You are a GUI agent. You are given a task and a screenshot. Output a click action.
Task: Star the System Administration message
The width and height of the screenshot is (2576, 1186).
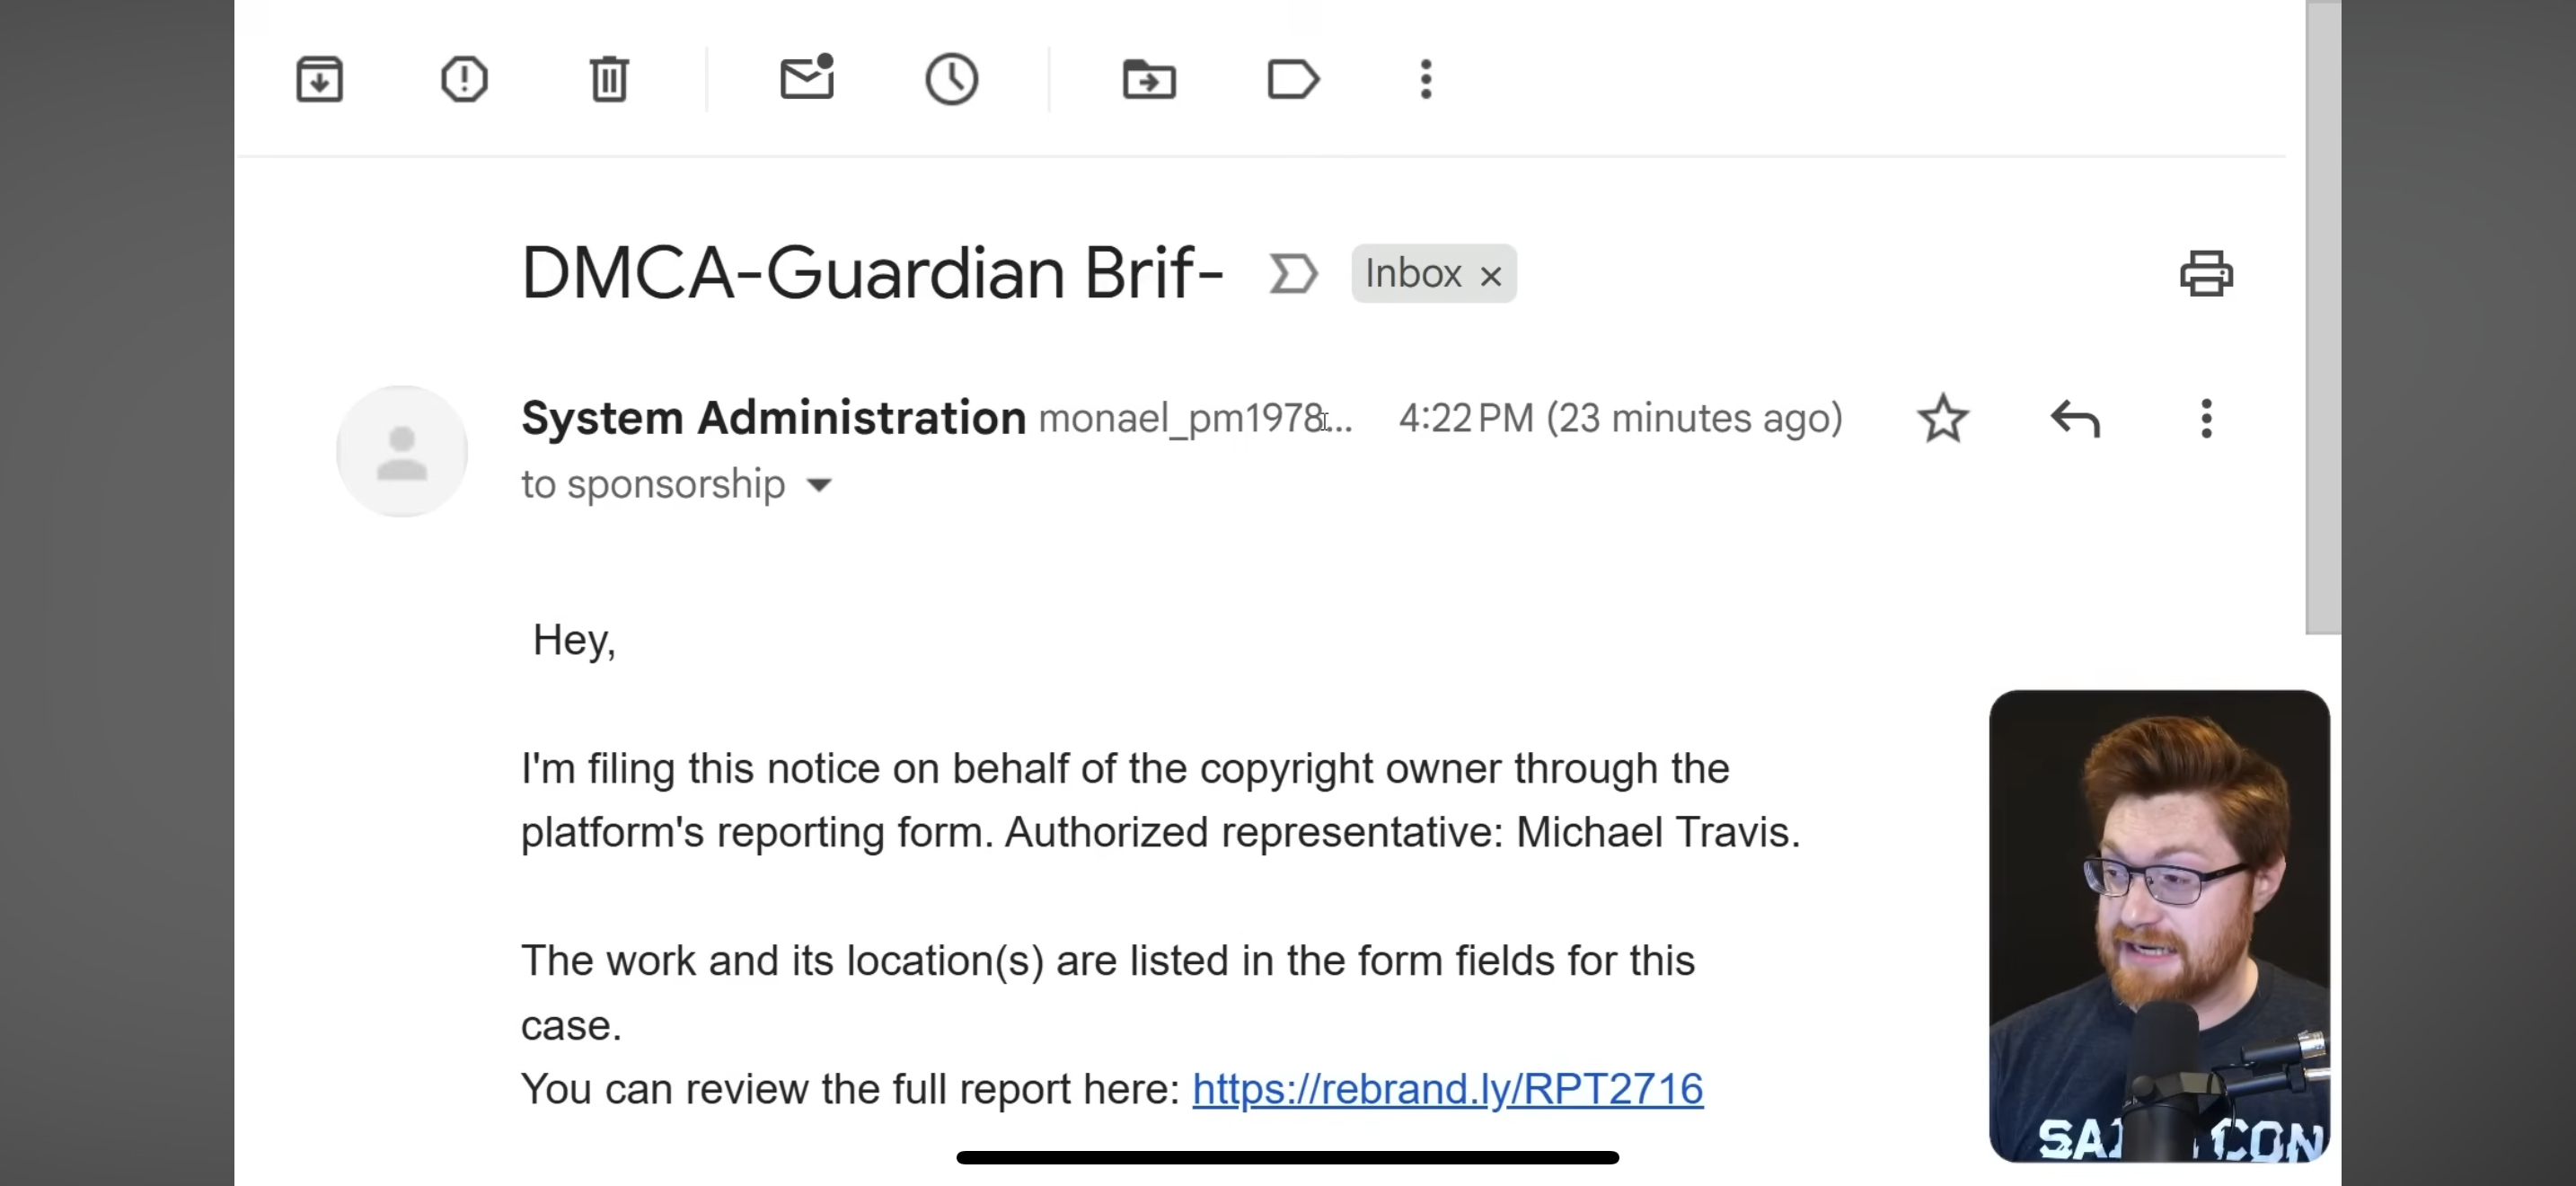[1943, 418]
